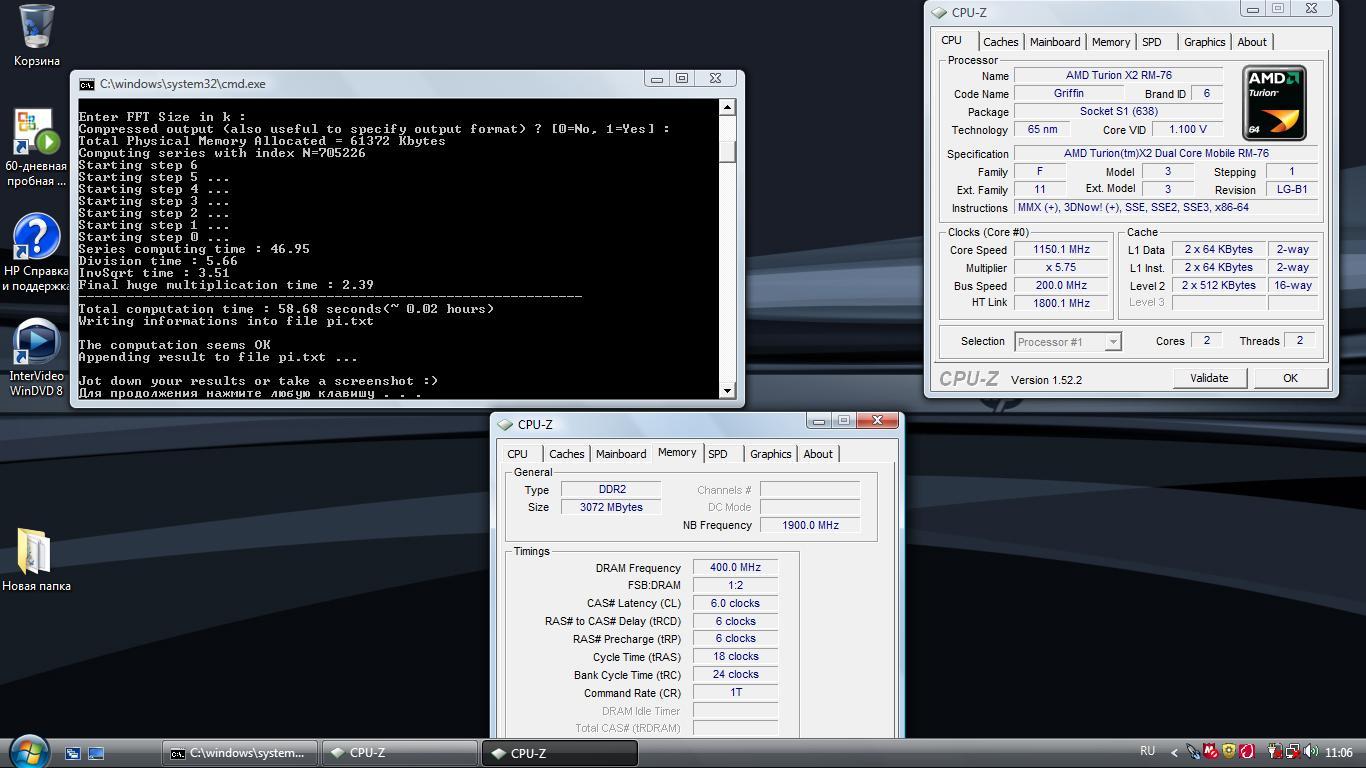Select the 60-дневная пробная Office trial icon

(36, 148)
